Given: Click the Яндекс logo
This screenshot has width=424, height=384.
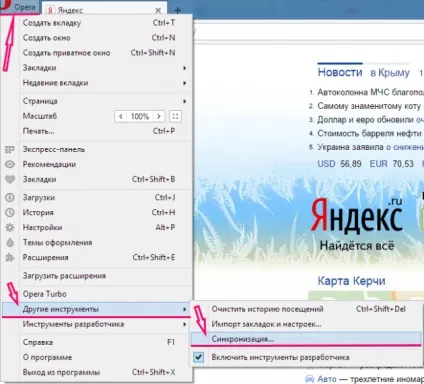Looking at the screenshot, I should tap(357, 215).
